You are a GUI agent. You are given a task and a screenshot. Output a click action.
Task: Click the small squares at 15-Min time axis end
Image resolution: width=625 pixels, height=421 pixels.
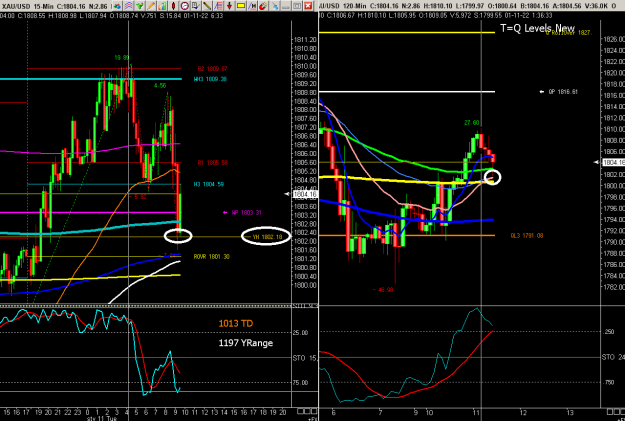point(306,411)
